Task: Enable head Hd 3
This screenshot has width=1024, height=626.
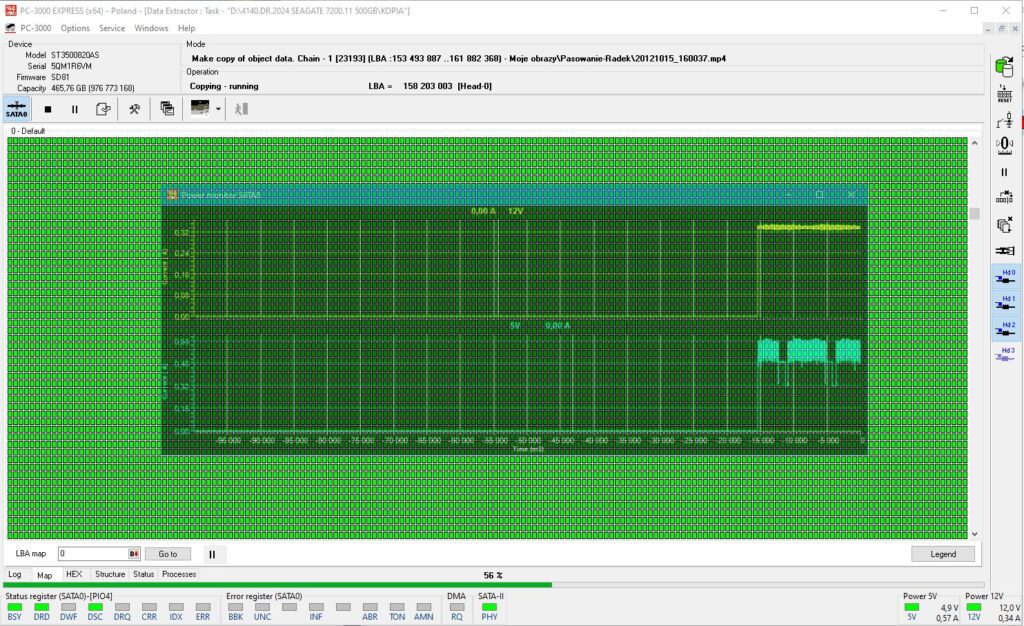Action: [1005, 354]
